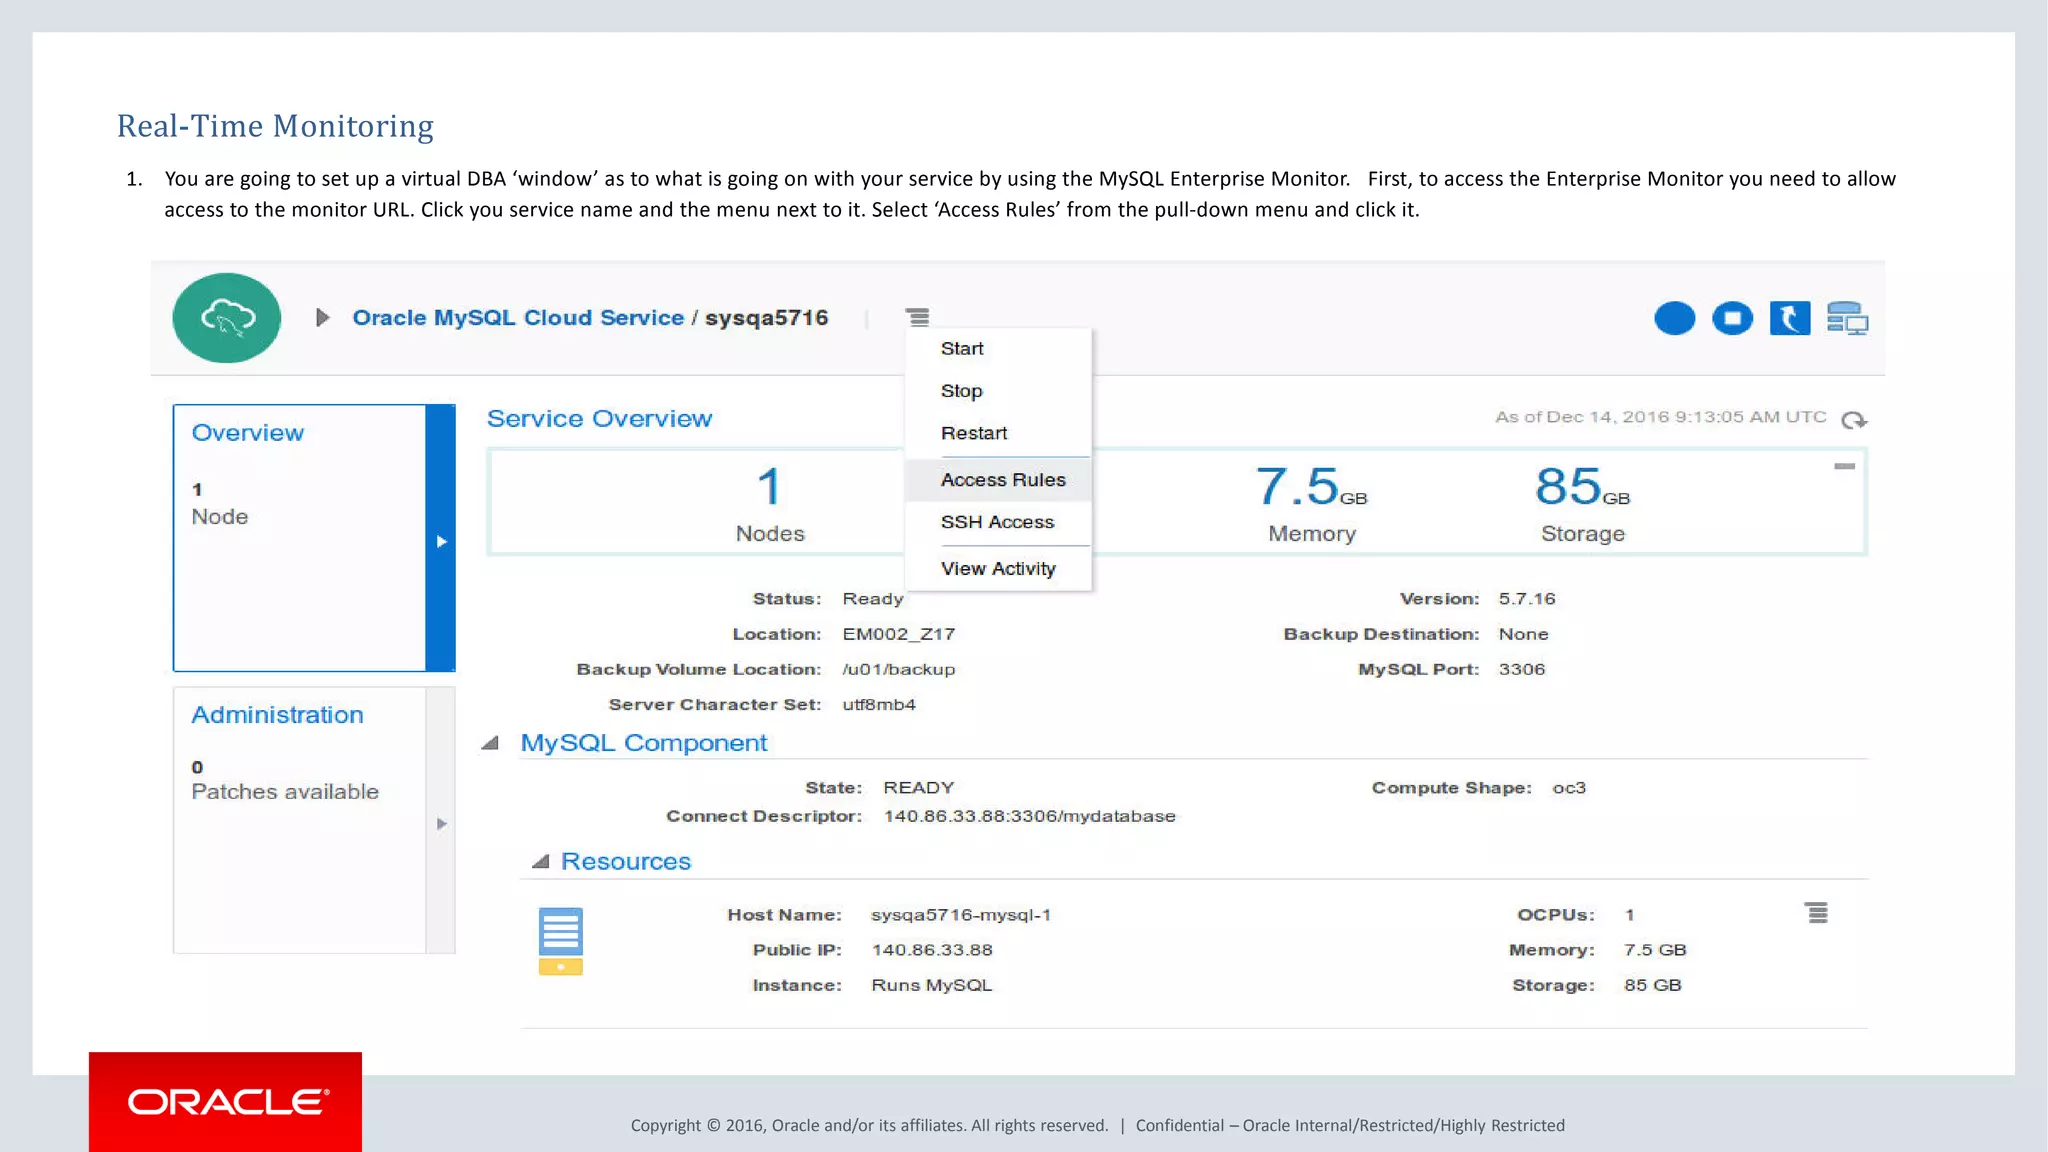Screen dimensions: 2048x1152
Task: Click the status value Ready
Action: [873, 599]
